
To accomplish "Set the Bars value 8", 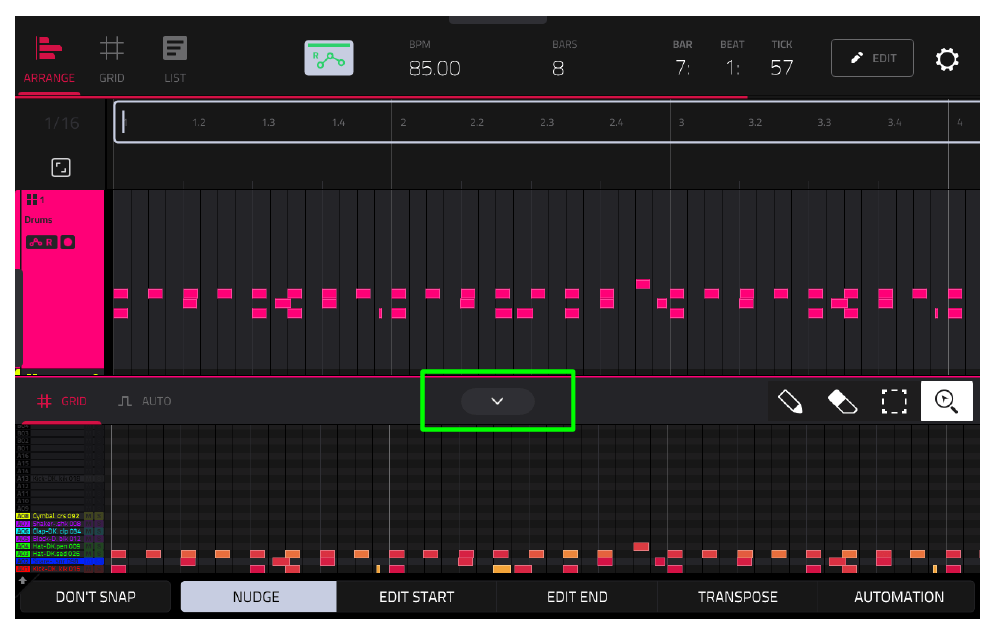I will (558, 68).
